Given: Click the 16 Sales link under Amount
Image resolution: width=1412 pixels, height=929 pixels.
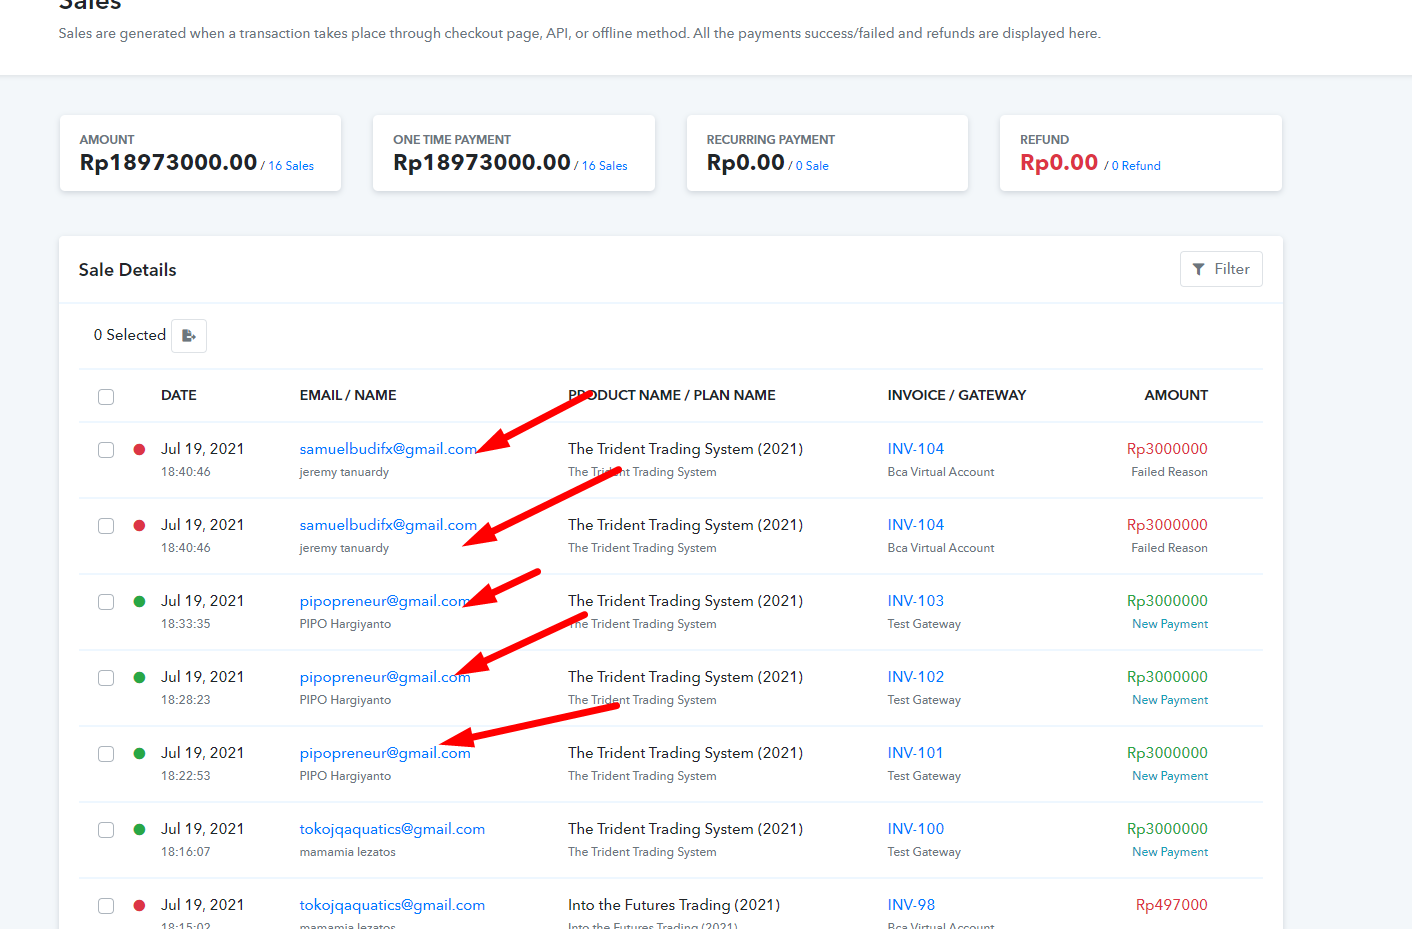Looking at the screenshot, I should [291, 166].
